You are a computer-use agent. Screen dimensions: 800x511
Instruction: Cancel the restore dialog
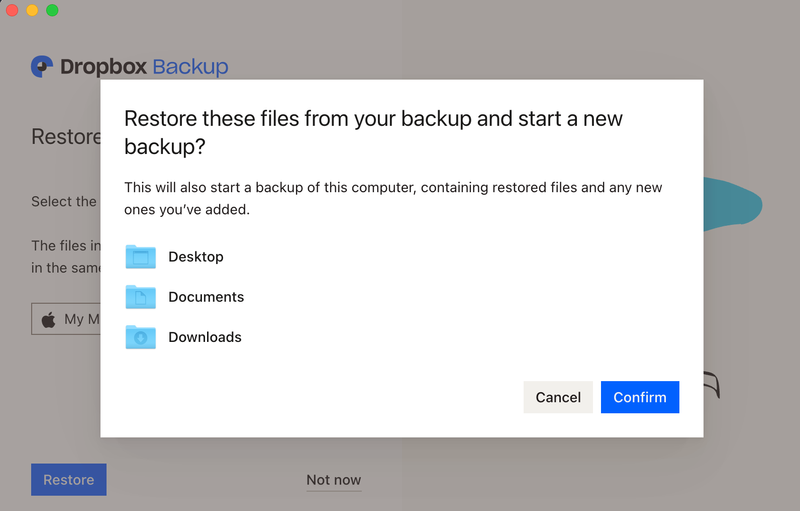(558, 397)
